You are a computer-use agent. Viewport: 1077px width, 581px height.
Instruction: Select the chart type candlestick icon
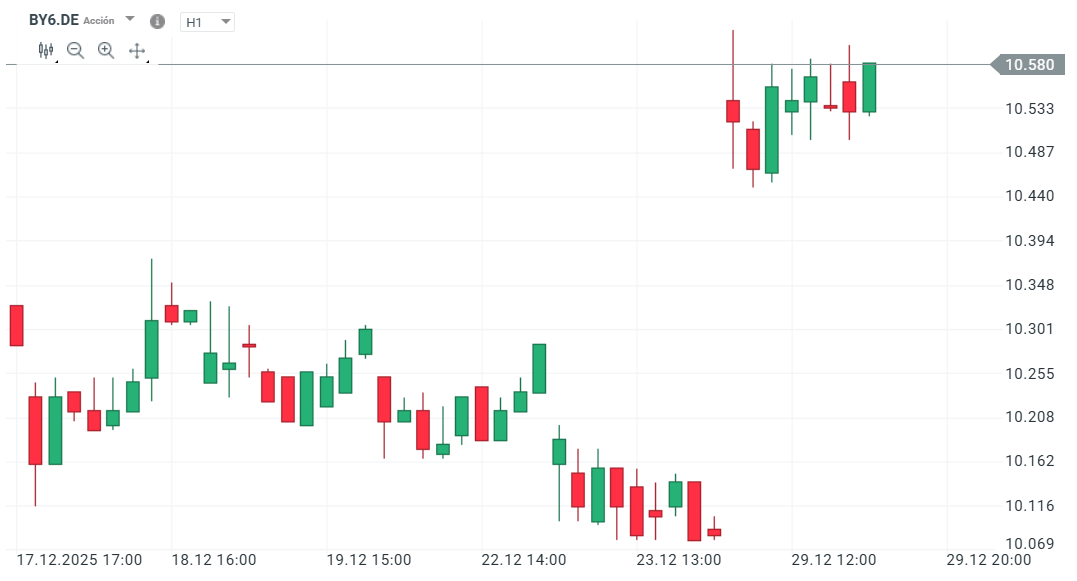point(45,48)
